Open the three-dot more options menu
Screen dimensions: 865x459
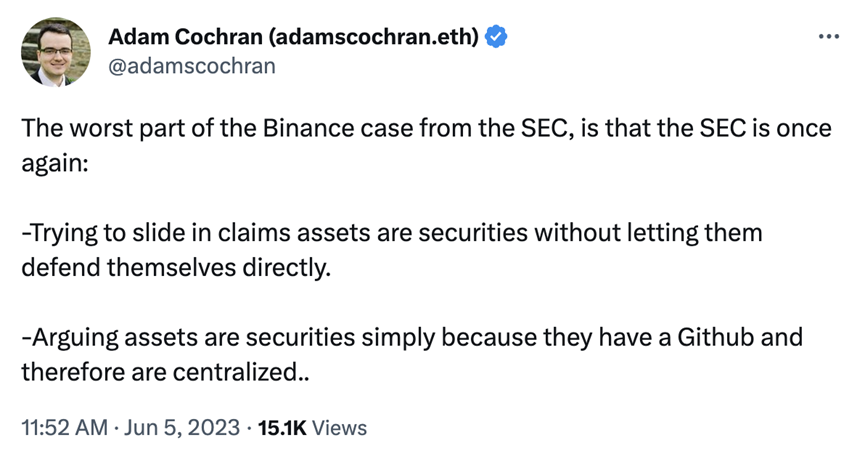[x=829, y=37]
